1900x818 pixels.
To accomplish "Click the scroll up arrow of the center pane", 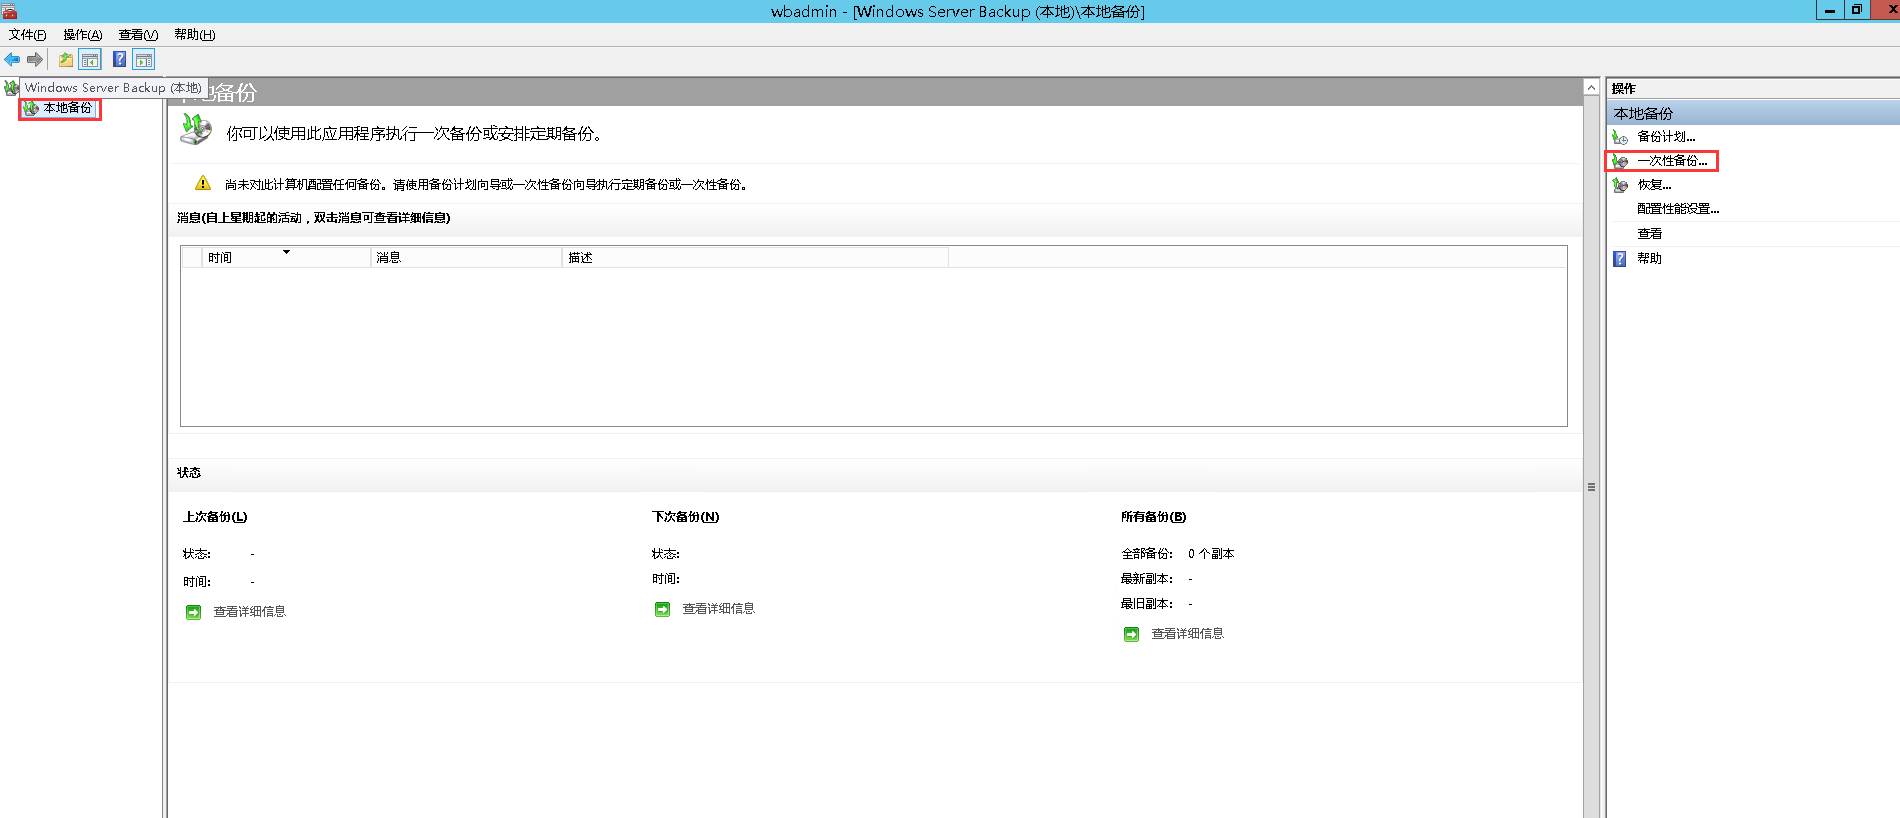I will (x=1591, y=88).
